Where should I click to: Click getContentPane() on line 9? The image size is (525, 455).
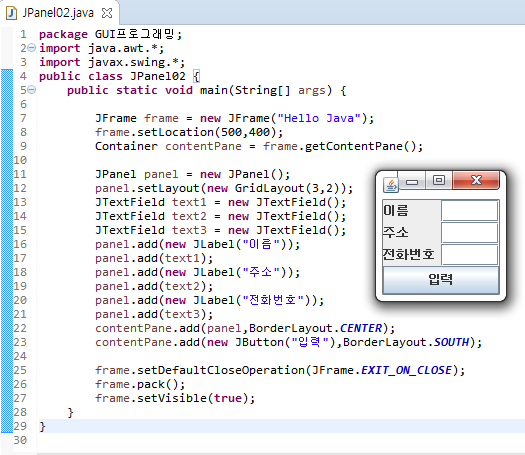coord(360,146)
